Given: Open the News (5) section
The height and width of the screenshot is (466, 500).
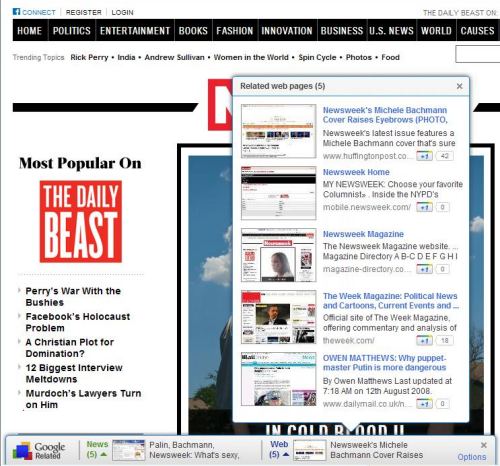Looking at the screenshot, I should coord(97,449).
